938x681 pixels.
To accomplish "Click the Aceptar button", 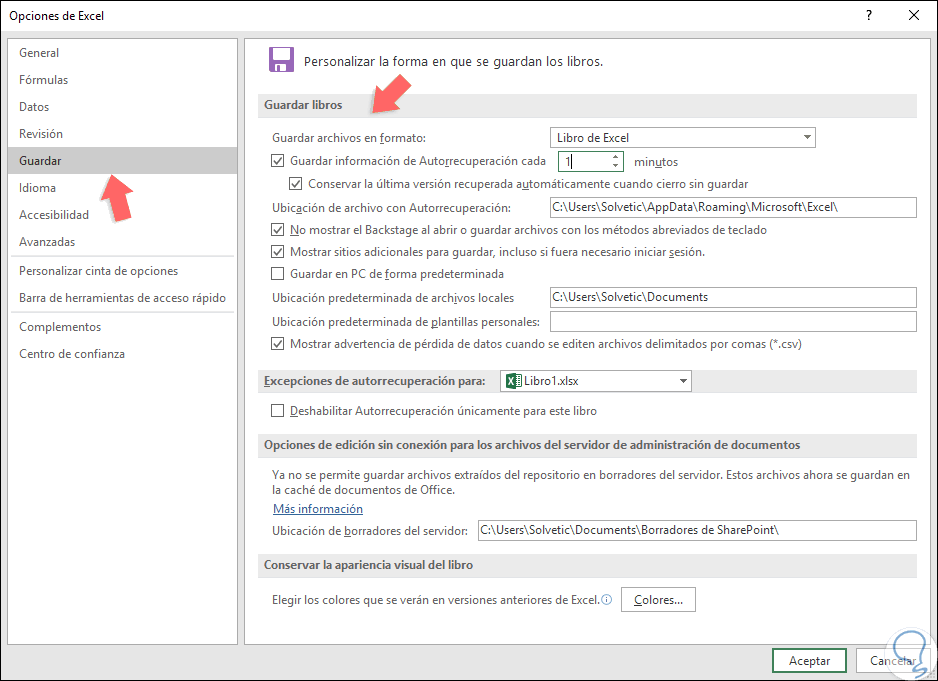I will (x=809, y=661).
